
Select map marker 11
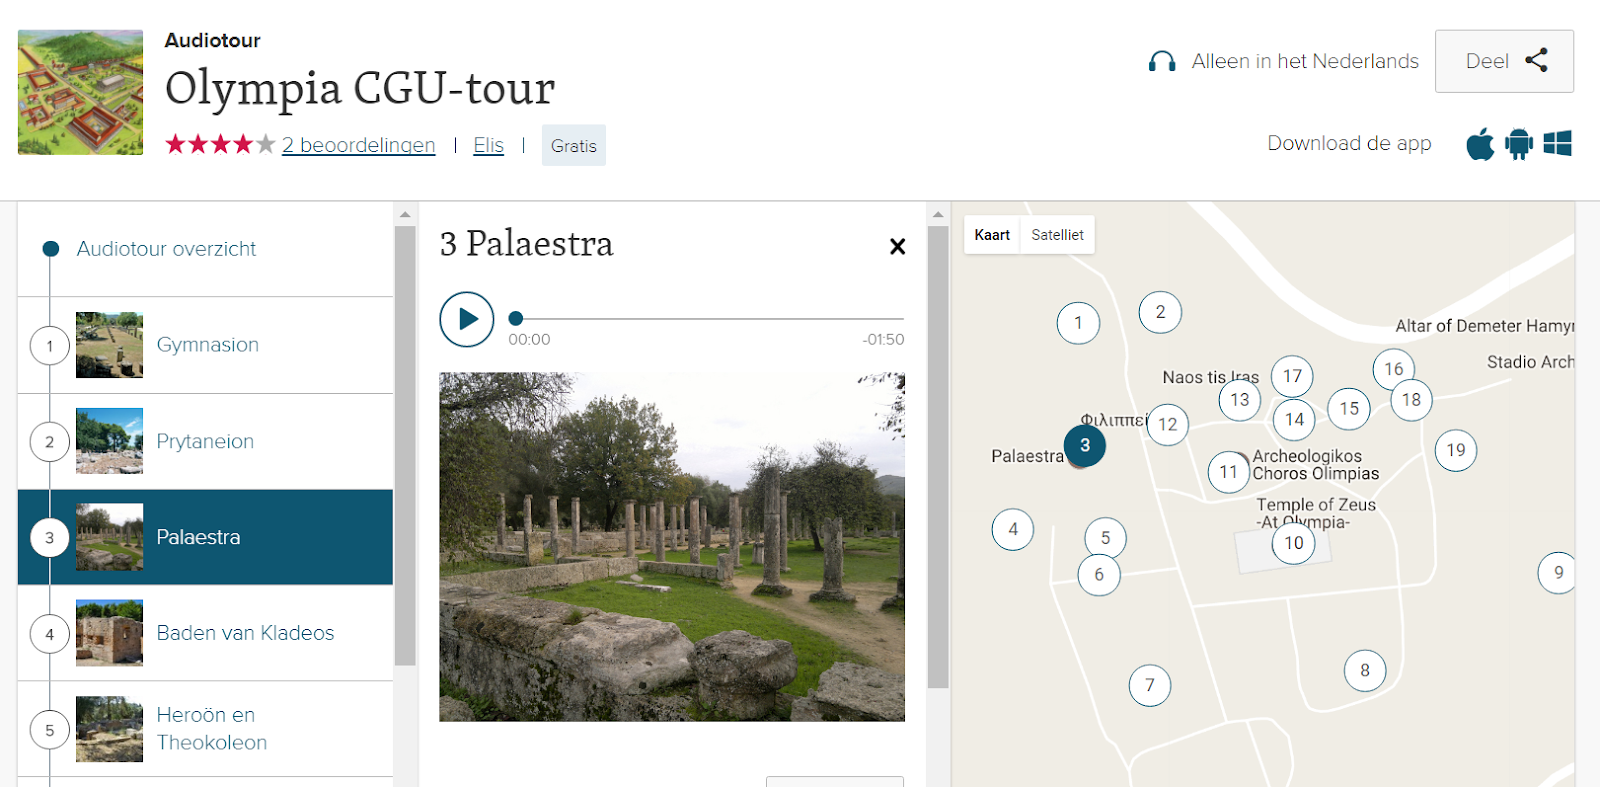(1228, 472)
